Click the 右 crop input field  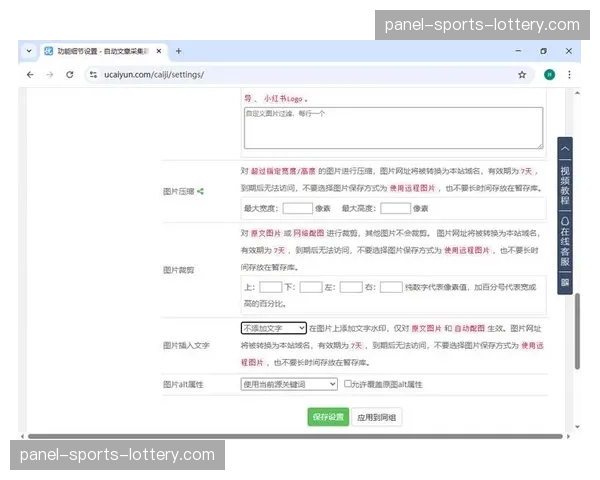(391, 287)
